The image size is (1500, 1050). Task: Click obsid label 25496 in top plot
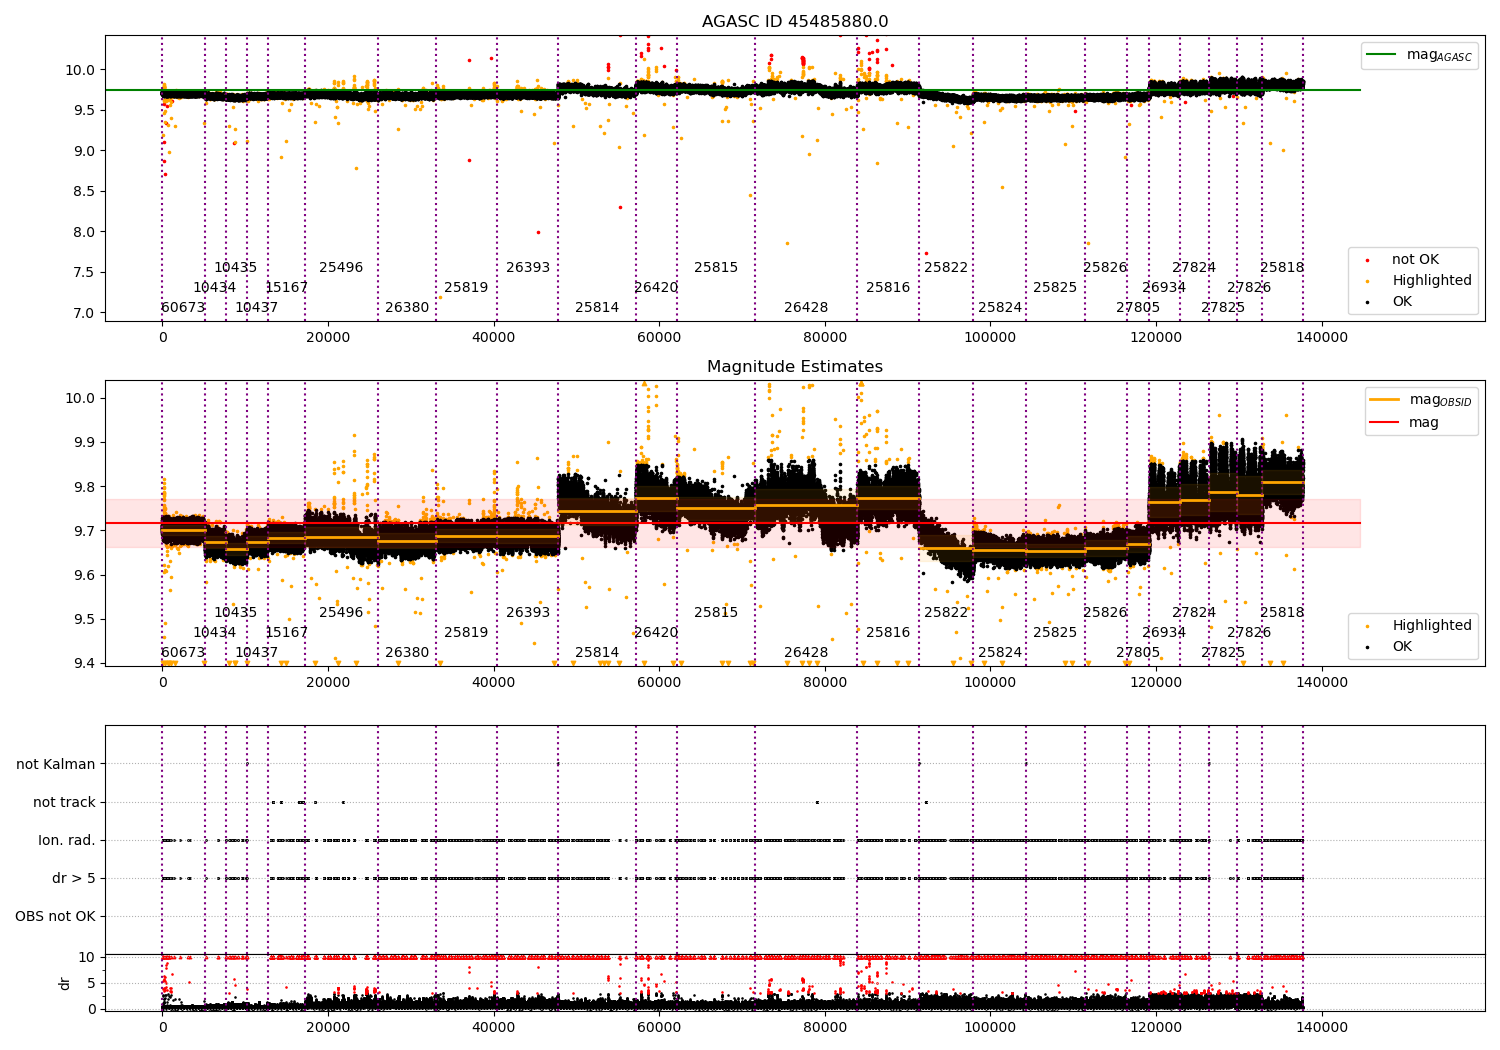[341, 268]
